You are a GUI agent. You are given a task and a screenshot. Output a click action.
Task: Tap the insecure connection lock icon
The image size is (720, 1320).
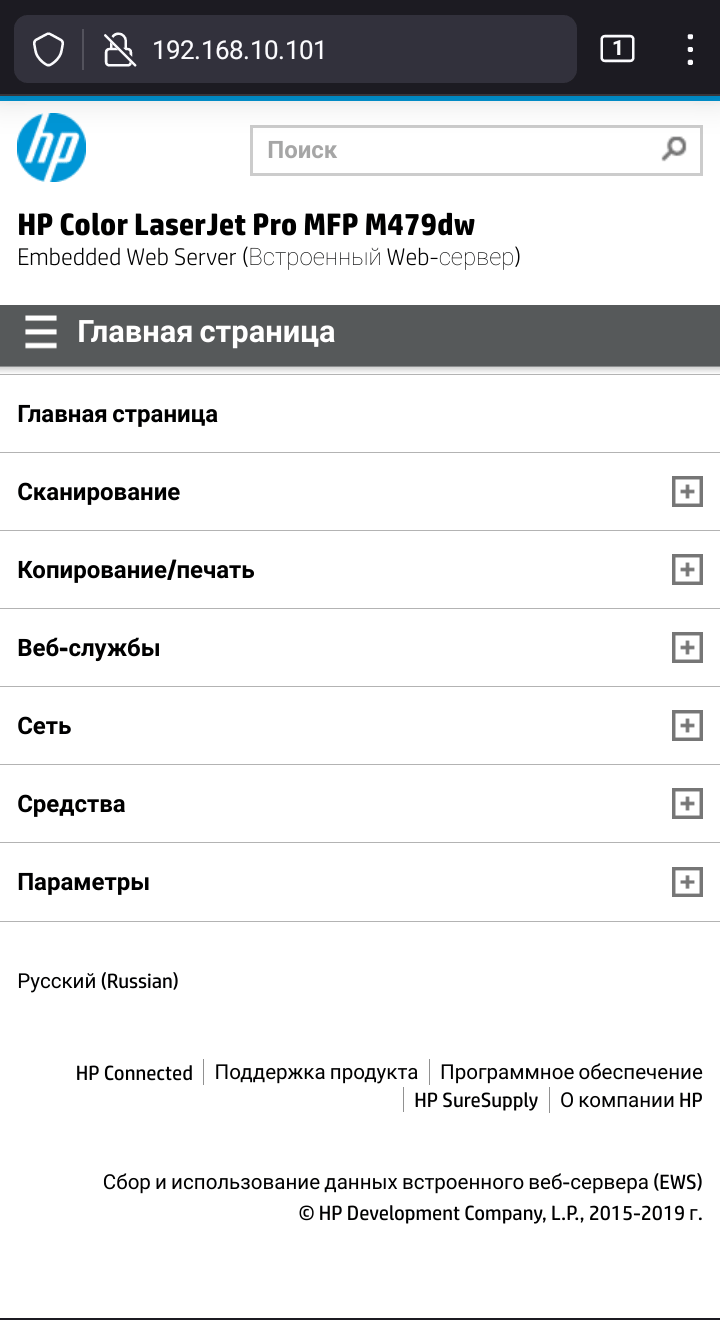(x=120, y=49)
